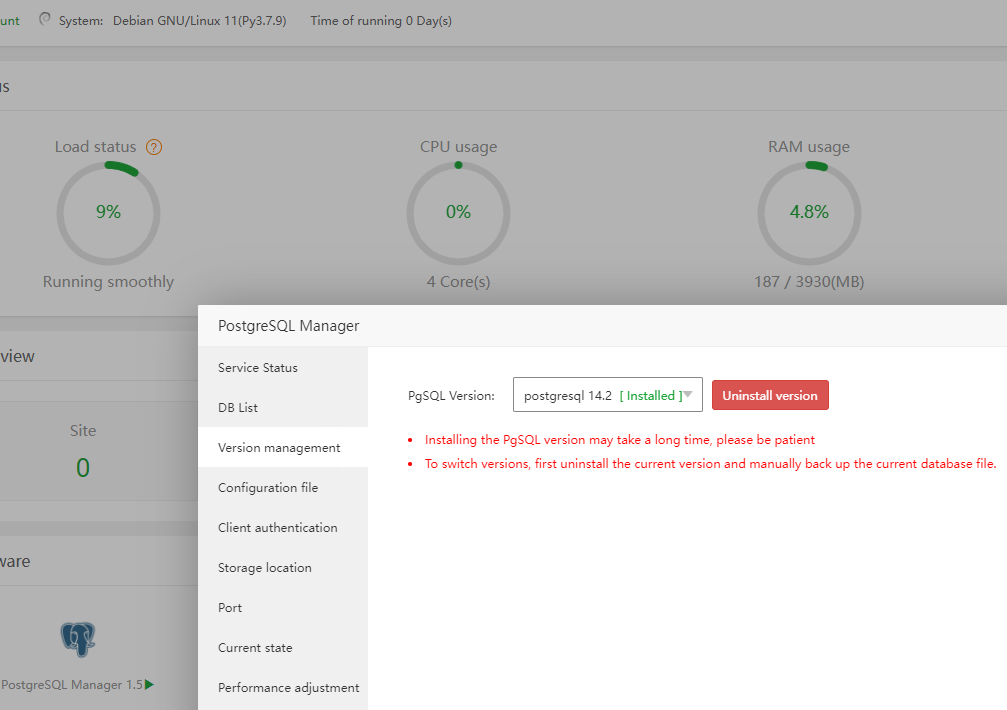The height and width of the screenshot is (710, 1007).
Task: Select the Version management tab
Action: point(283,447)
